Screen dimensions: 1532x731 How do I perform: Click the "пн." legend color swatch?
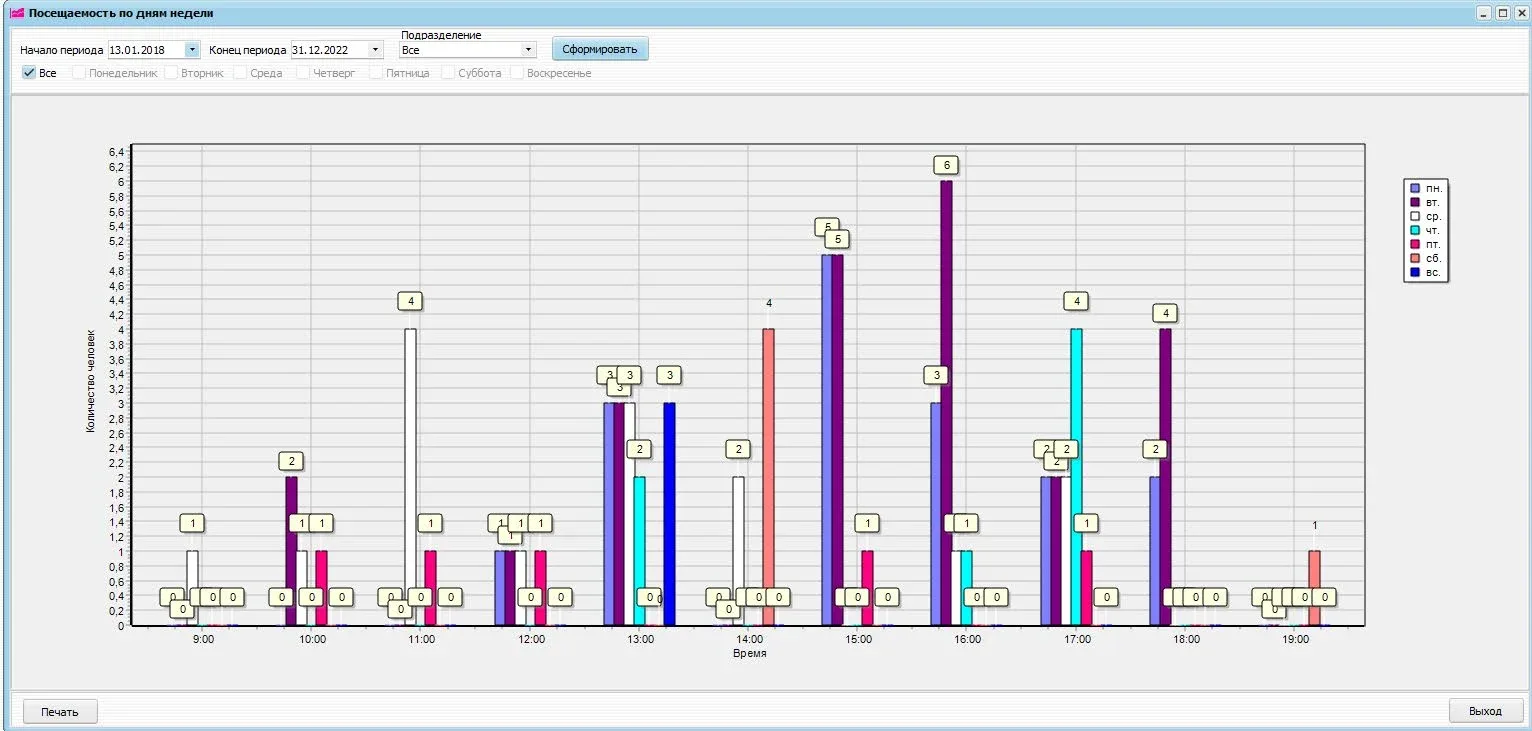click(x=1415, y=188)
